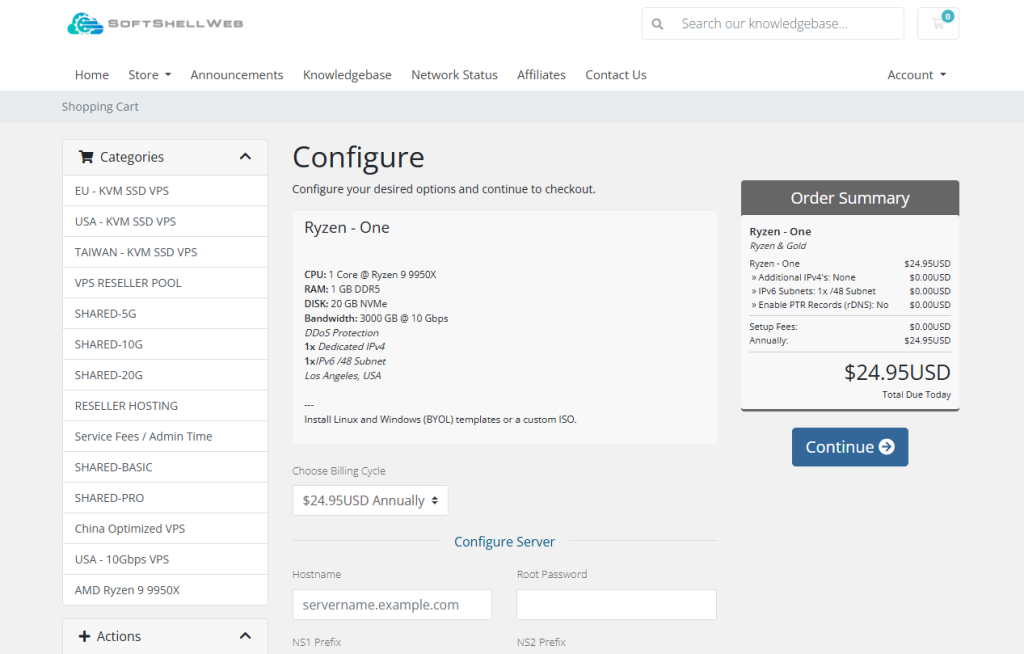Click the Actions plus icon
This screenshot has height=654, width=1024.
pos(83,636)
